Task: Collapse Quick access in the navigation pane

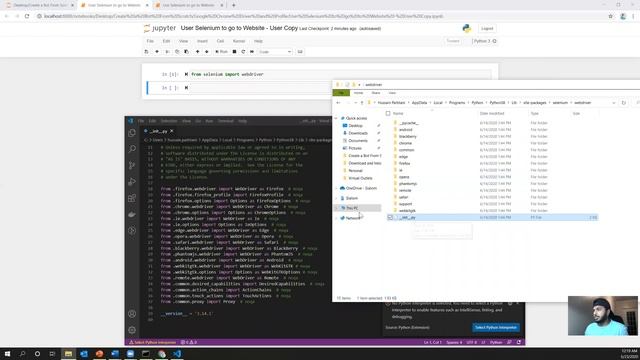Action: click(336, 118)
